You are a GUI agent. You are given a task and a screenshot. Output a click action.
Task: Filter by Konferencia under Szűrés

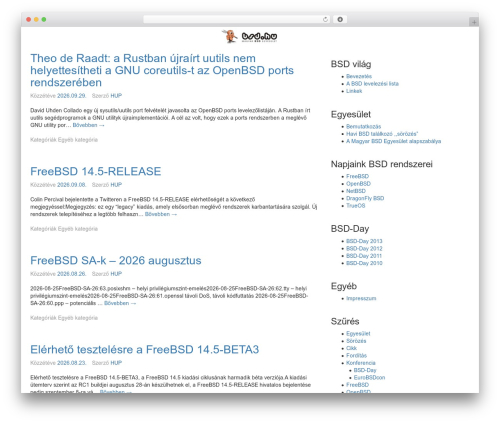click(361, 363)
